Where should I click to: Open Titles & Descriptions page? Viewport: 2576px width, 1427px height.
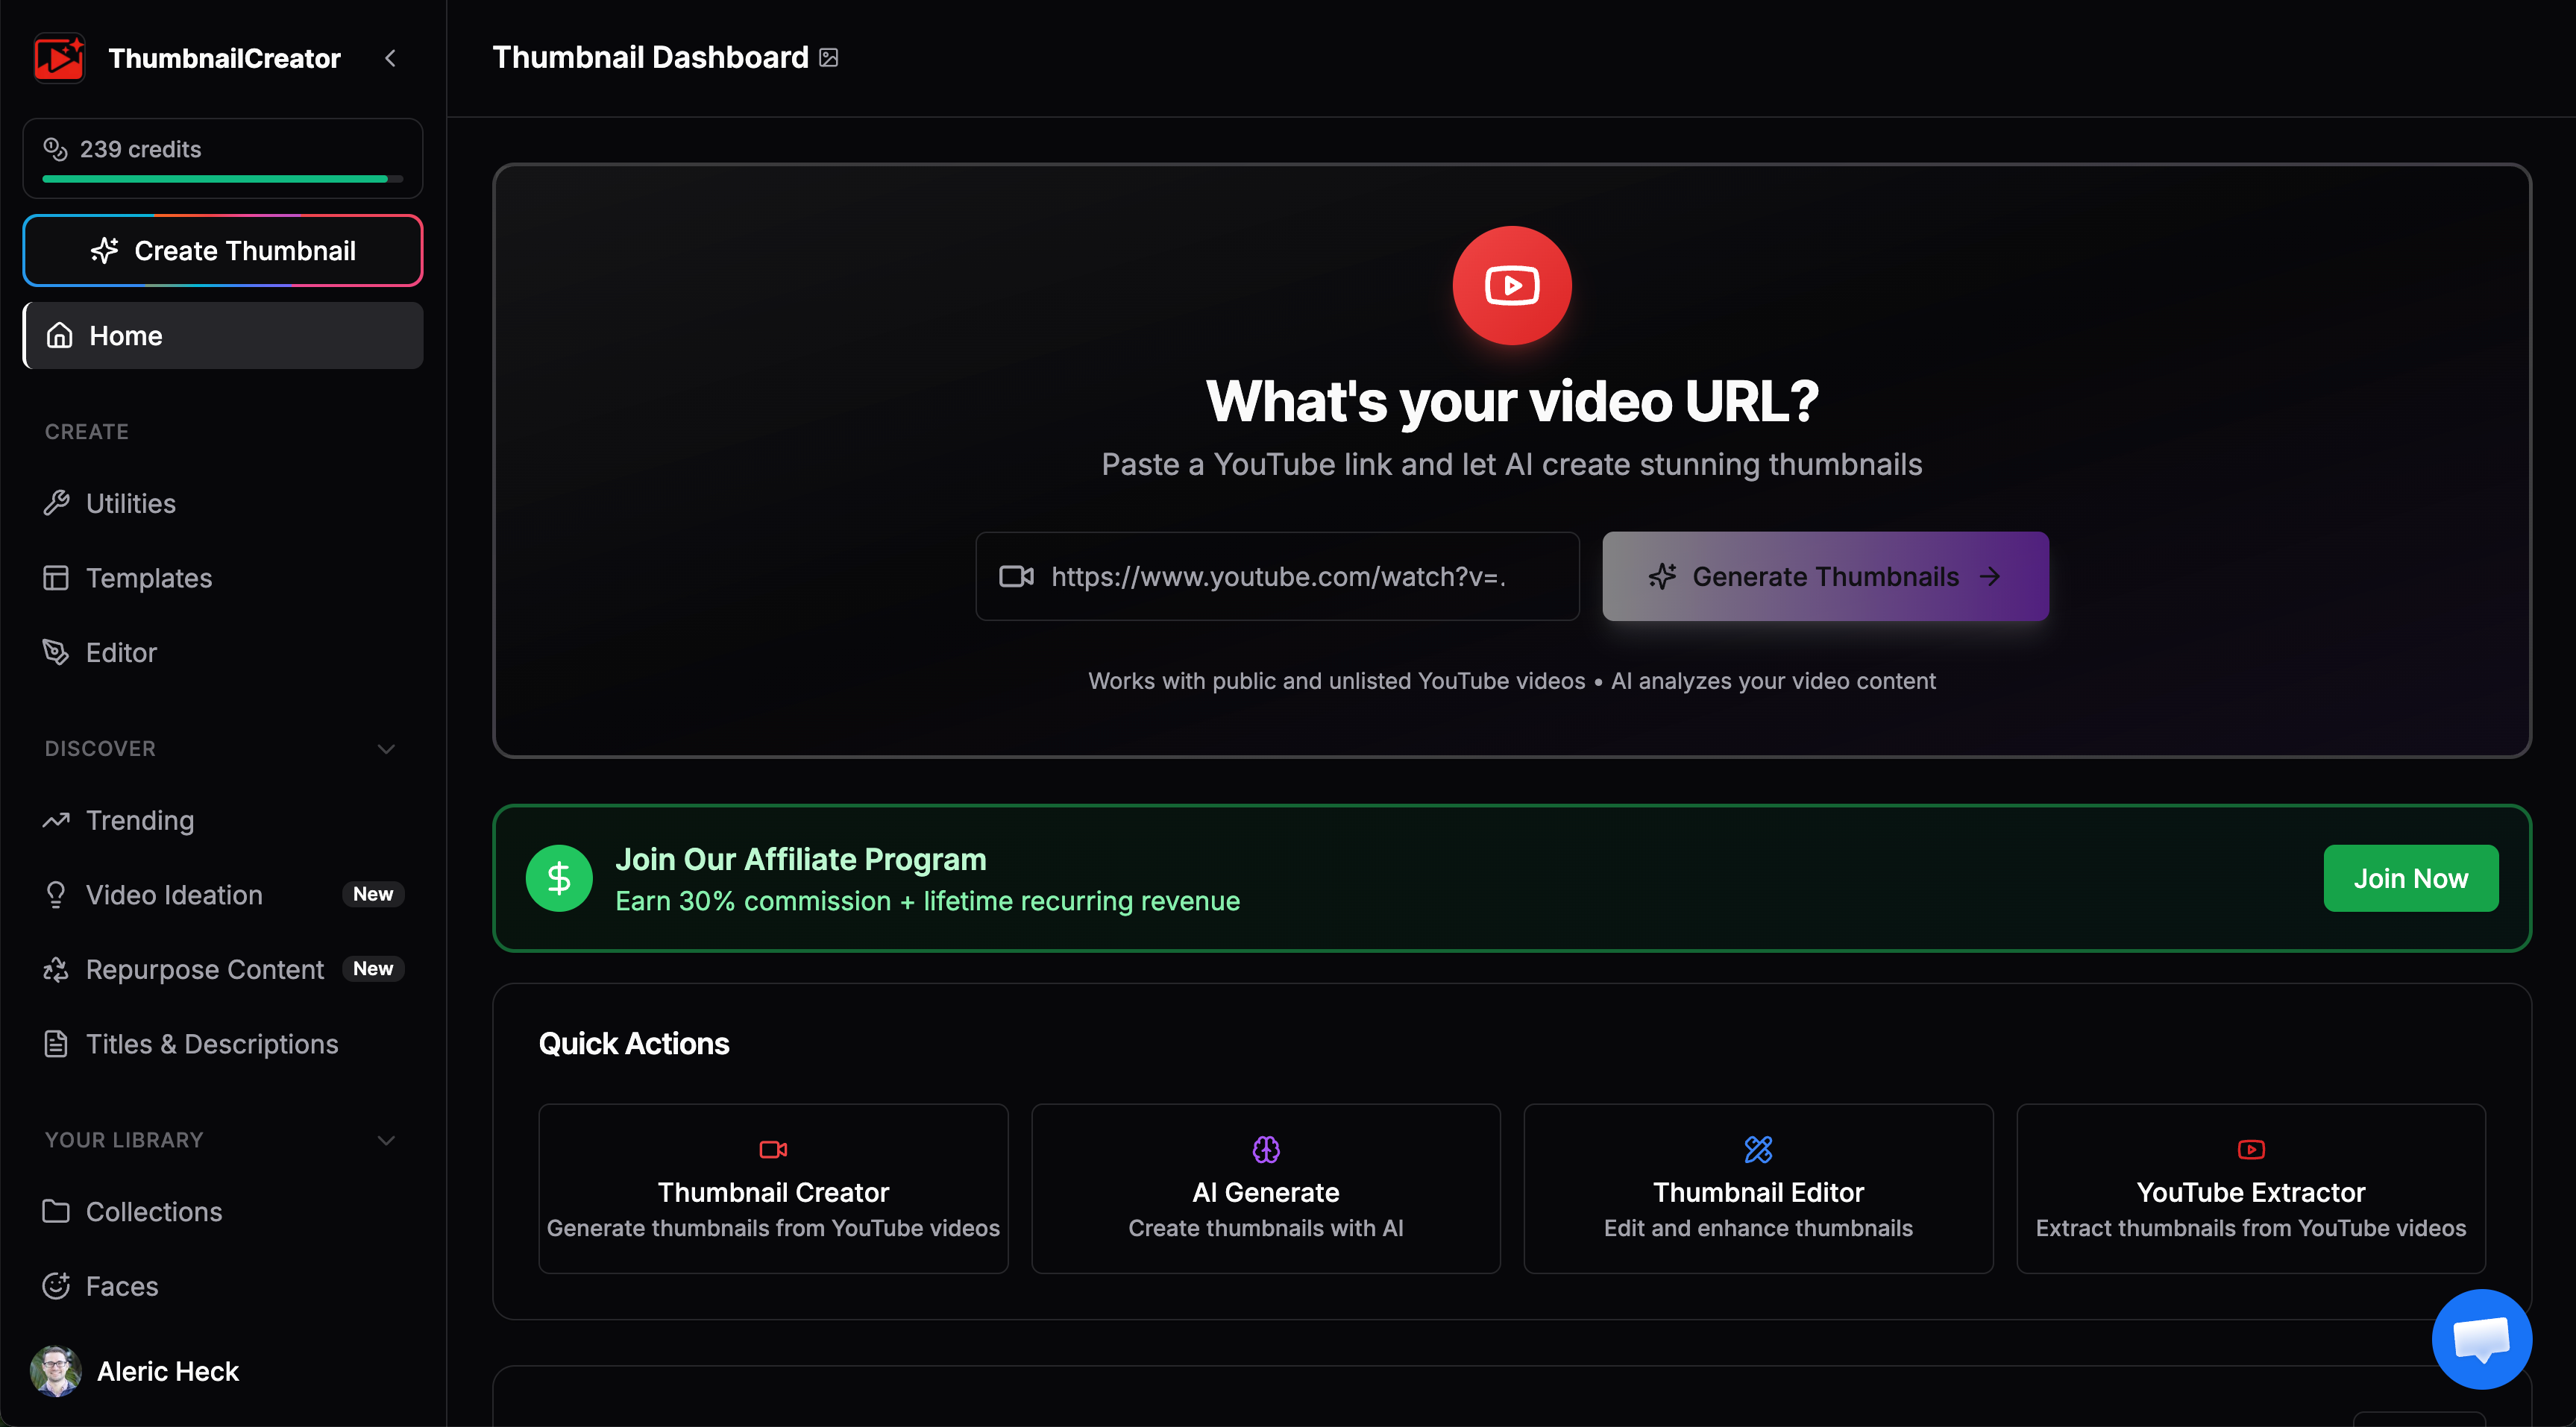tap(223, 1044)
